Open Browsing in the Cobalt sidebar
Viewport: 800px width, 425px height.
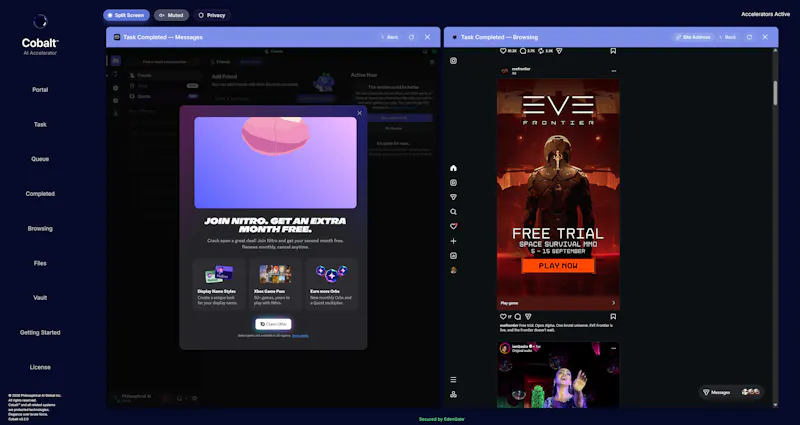click(40, 229)
